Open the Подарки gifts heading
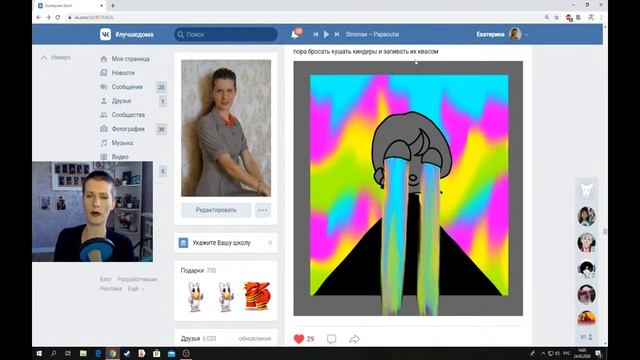Viewport: 640px width, 360px height. (192, 270)
